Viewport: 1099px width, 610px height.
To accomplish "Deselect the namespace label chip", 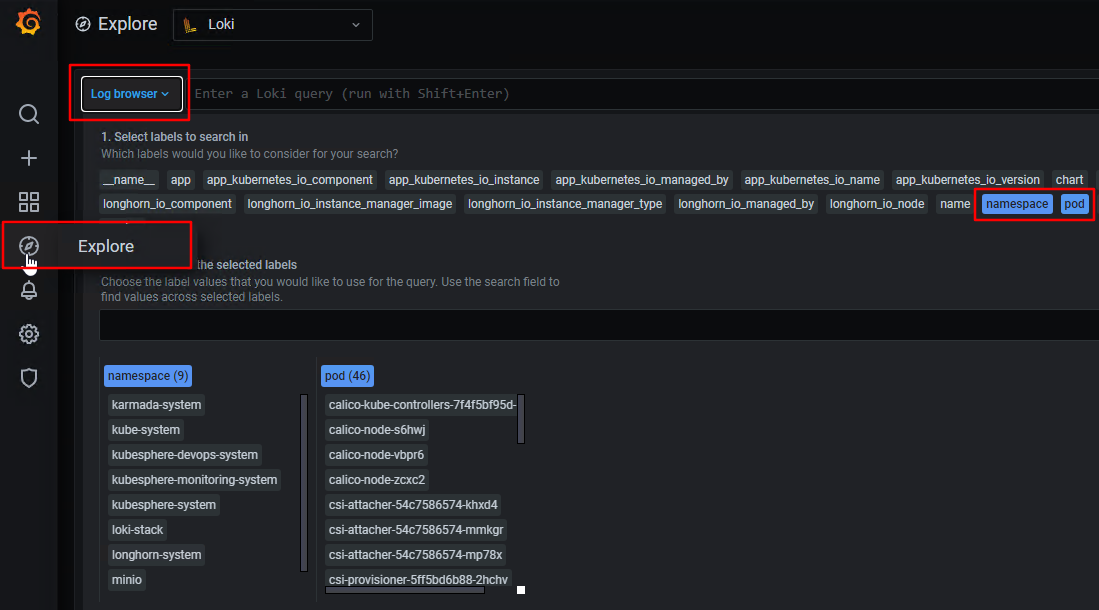I will click(x=1016, y=203).
